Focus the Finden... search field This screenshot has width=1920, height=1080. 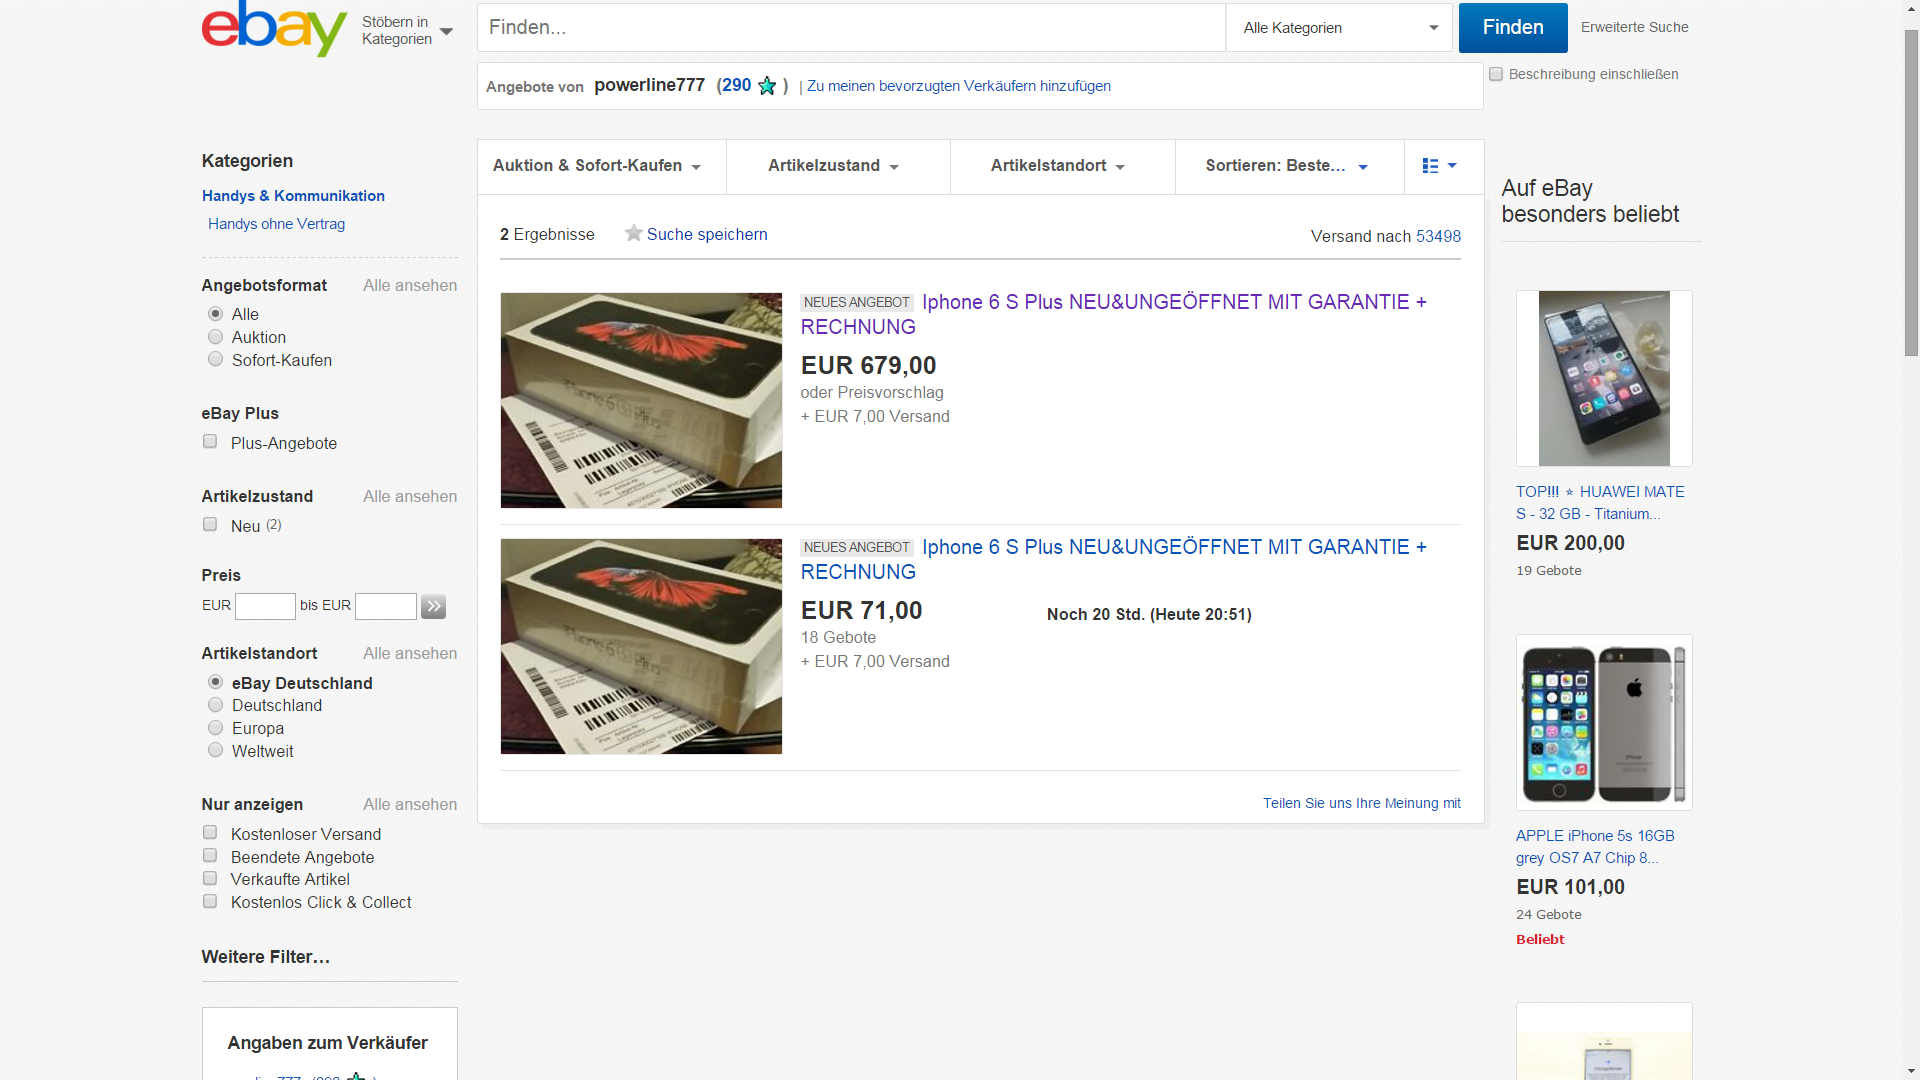coord(851,28)
